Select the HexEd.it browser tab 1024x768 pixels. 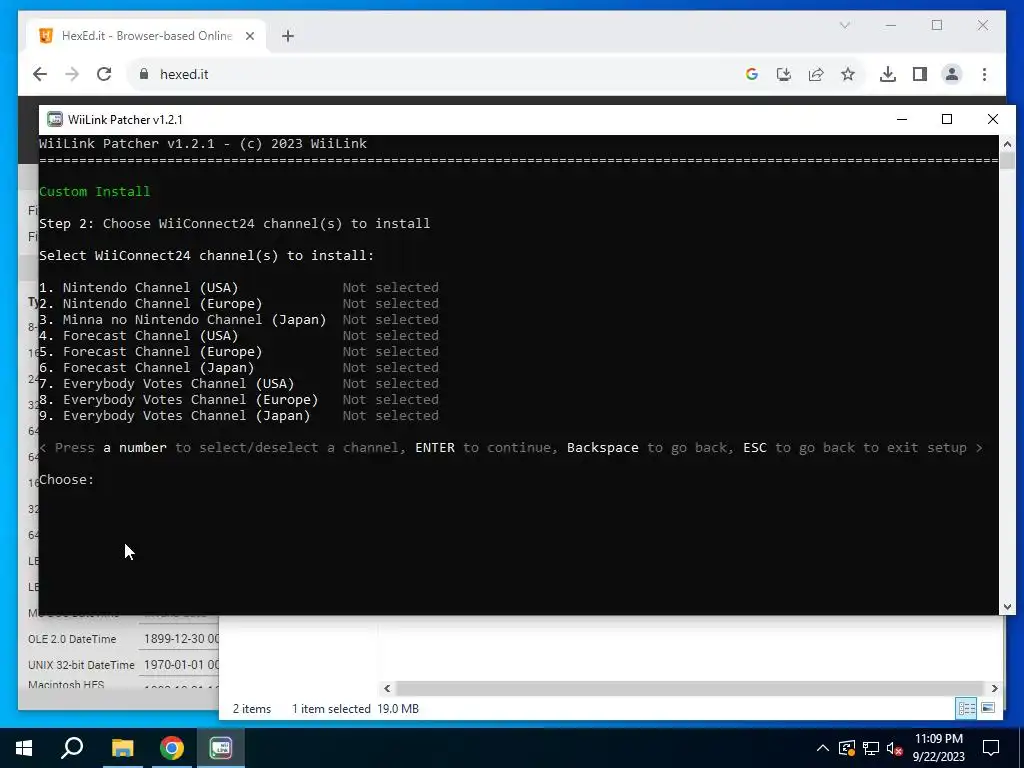click(x=147, y=36)
